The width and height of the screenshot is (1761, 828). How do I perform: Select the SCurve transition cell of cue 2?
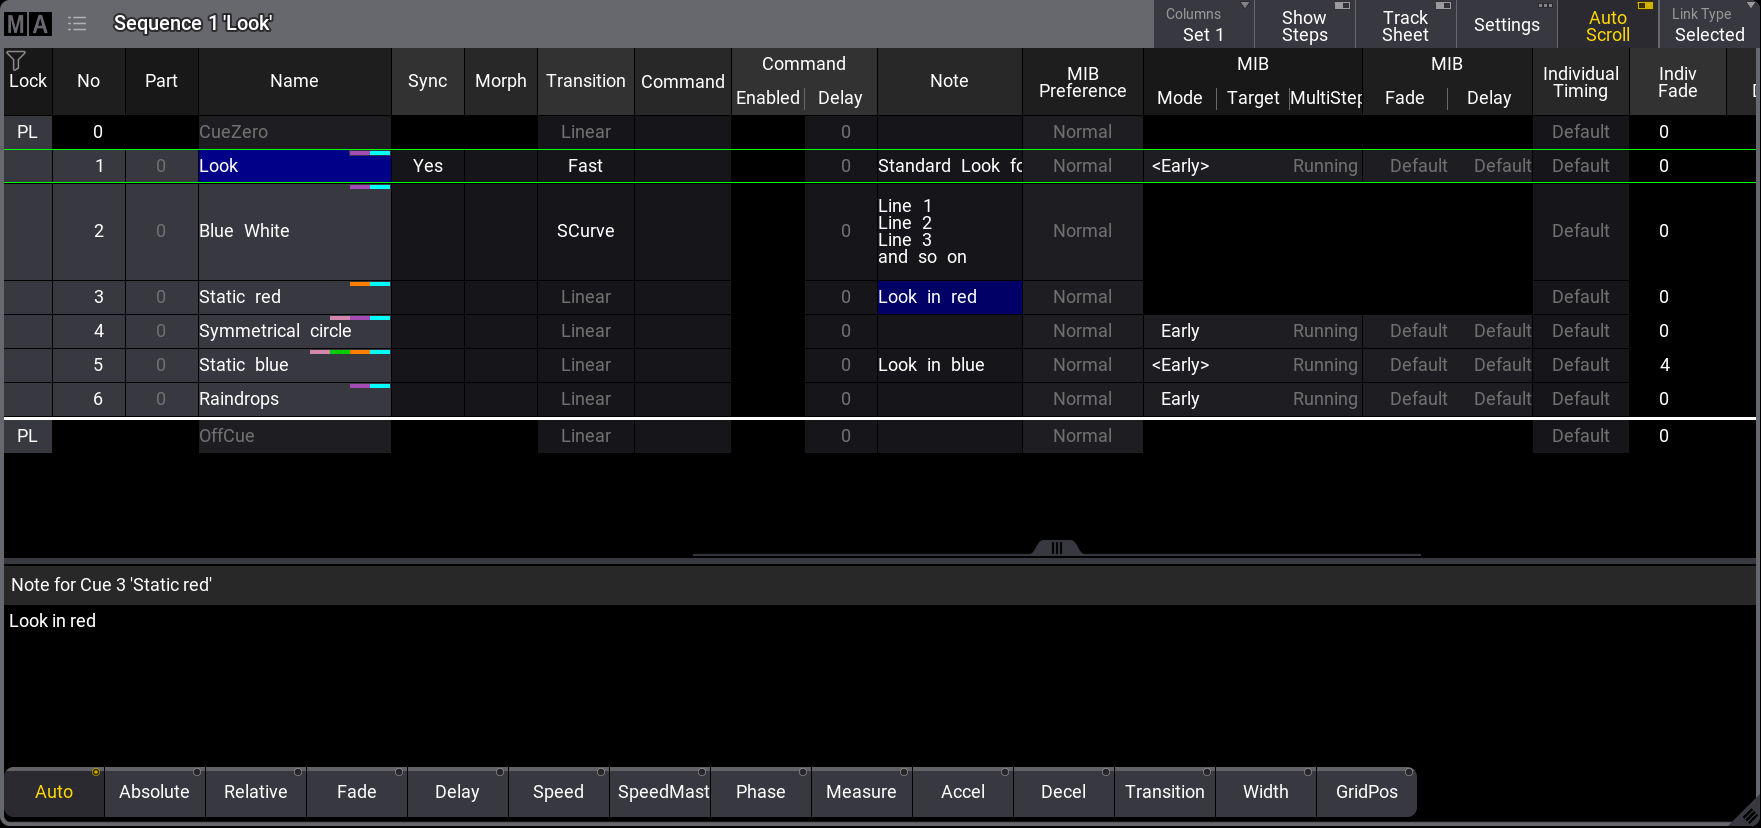[585, 231]
